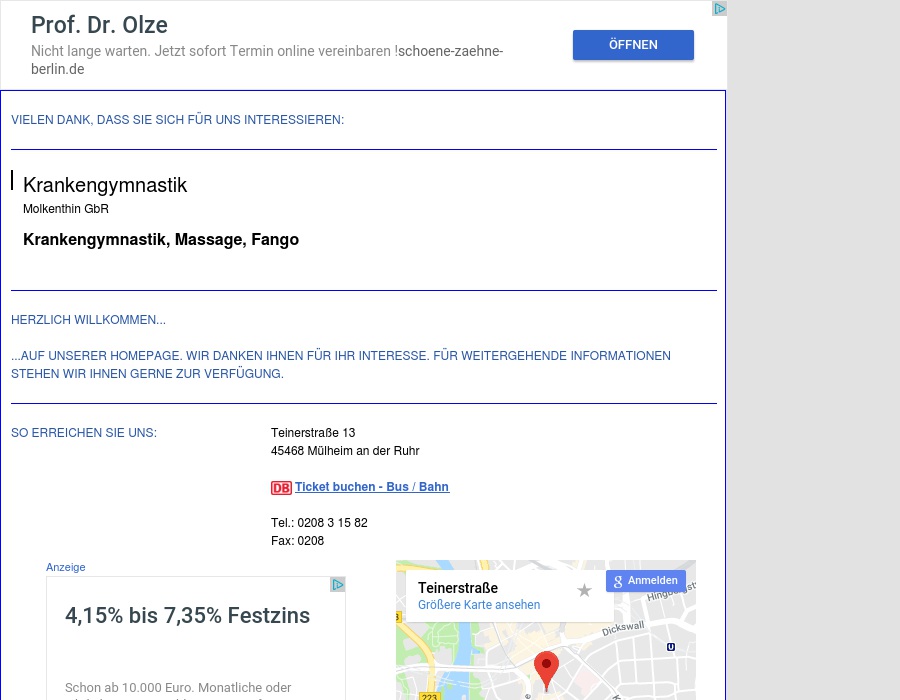Click the red location pin on the map
900x700 pixels.
pos(546,668)
